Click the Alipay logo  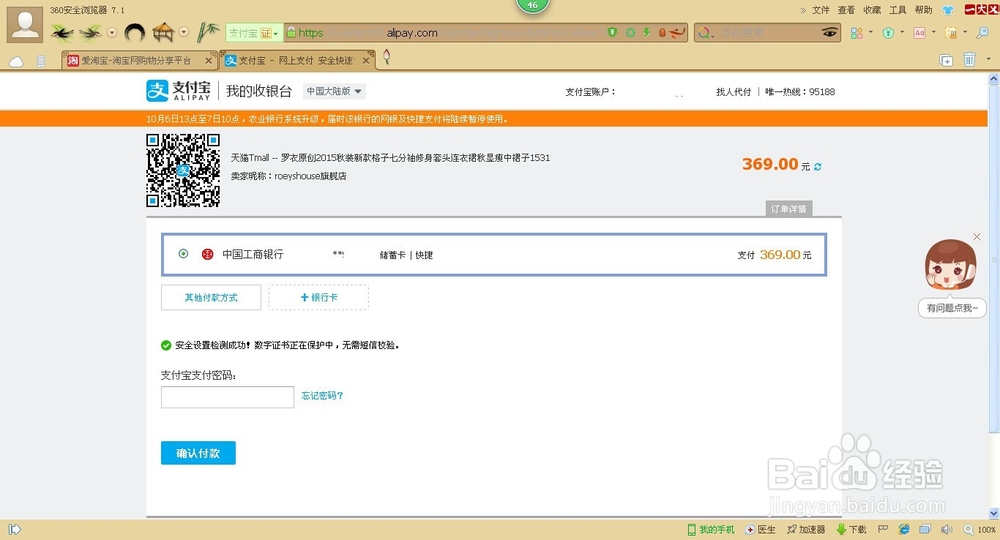pos(178,91)
